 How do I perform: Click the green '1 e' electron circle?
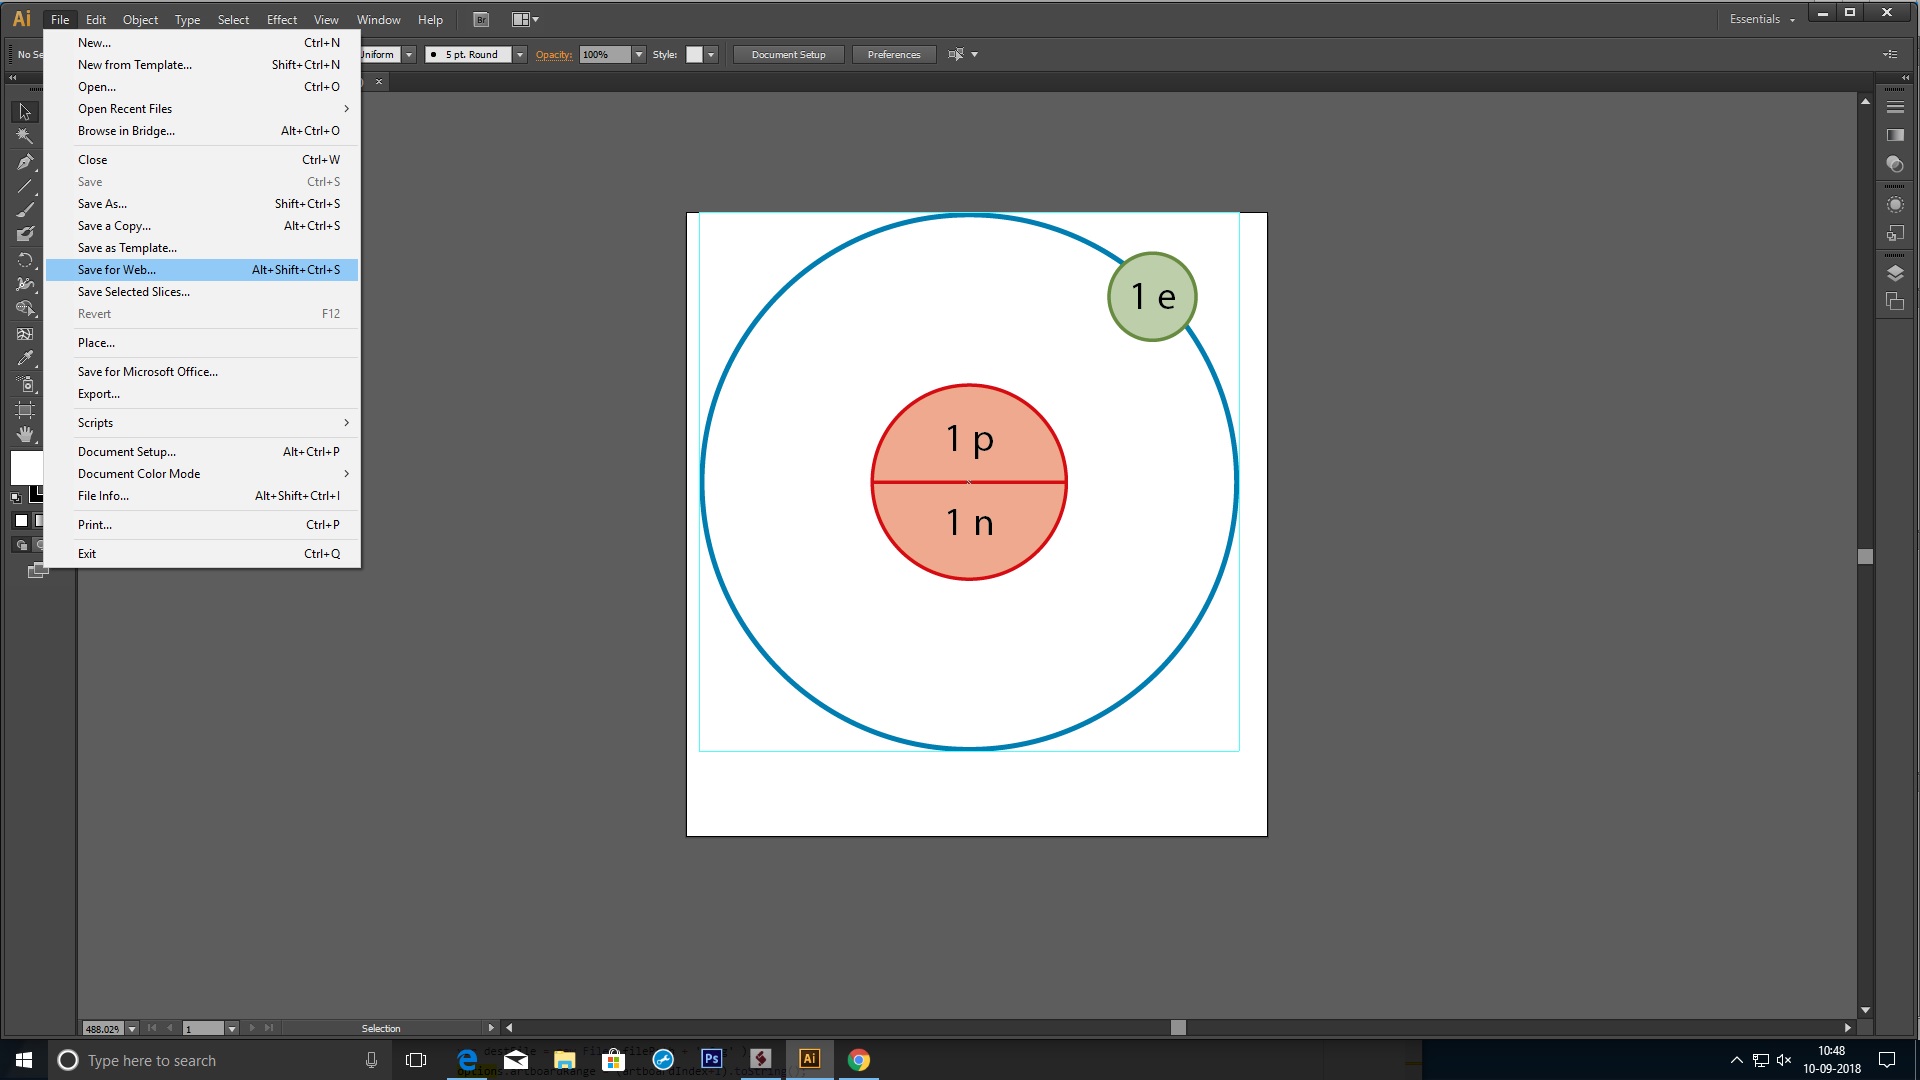click(1152, 297)
